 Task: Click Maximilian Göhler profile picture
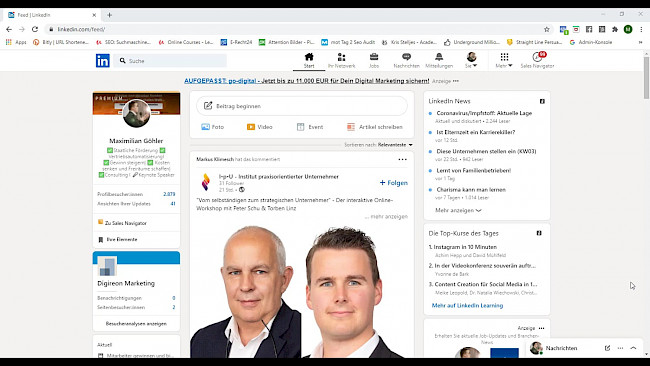click(136, 113)
